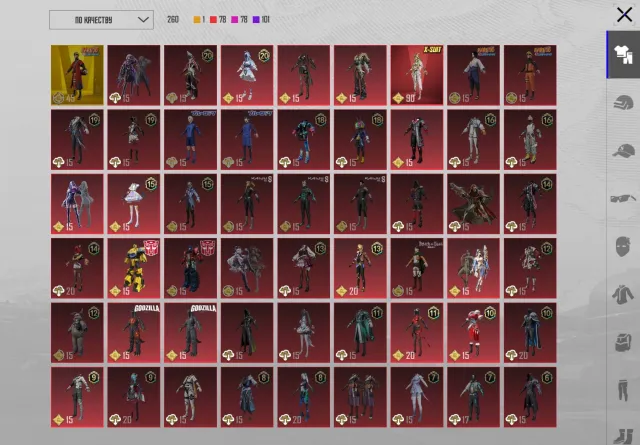Select the yellow Bumblebee Transformers outfit
This screenshot has width=640, height=445.
[x=134, y=268]
